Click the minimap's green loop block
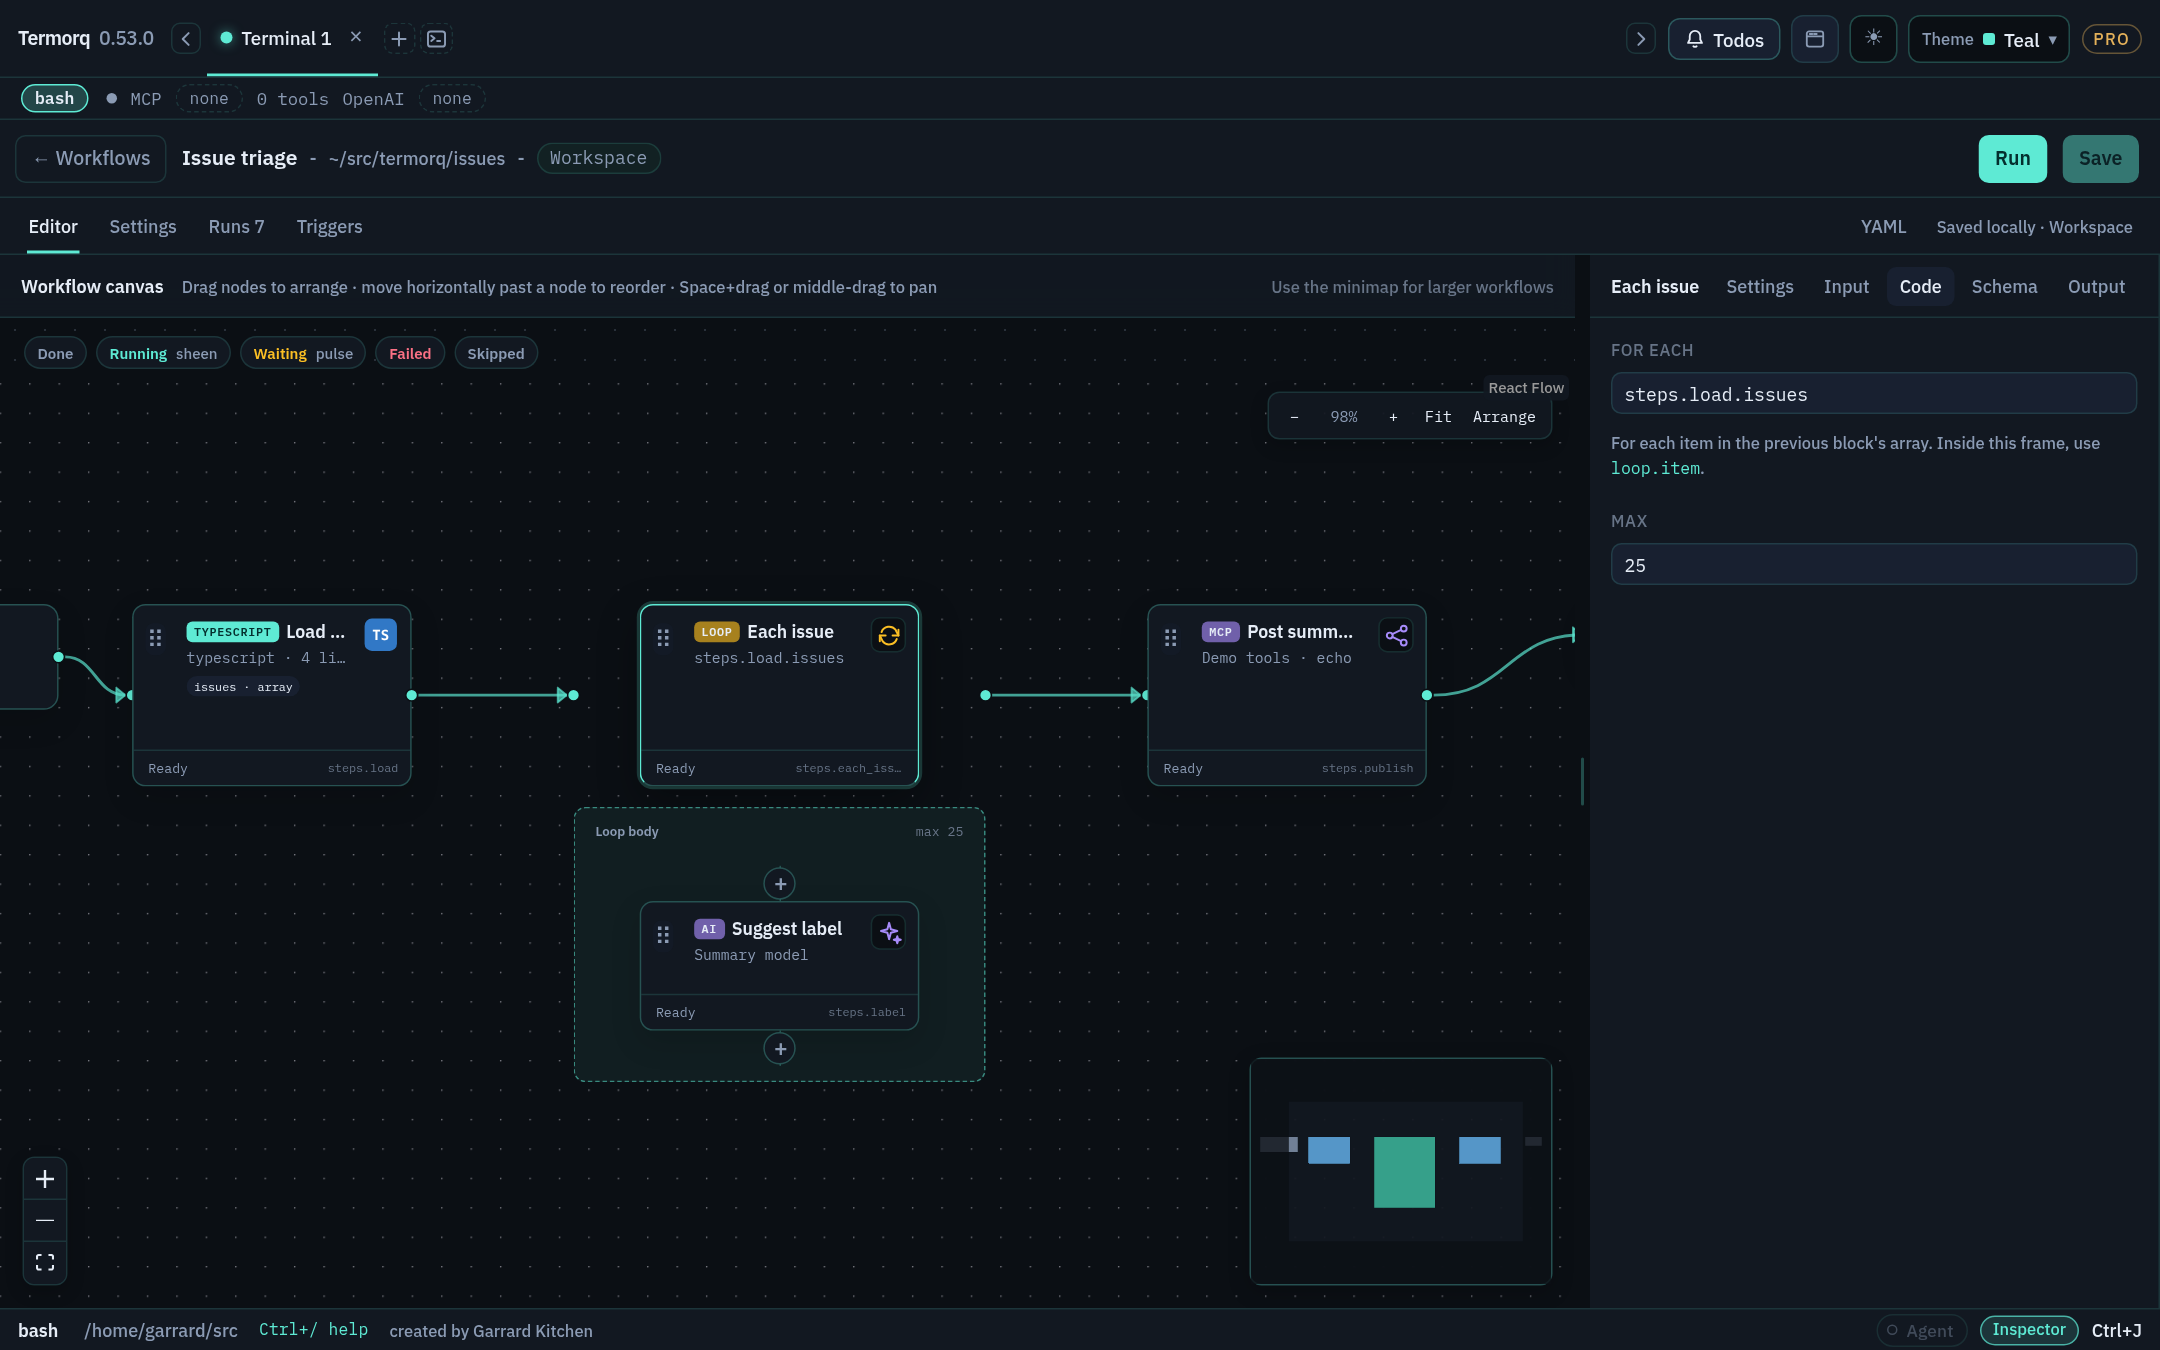This screenshot has width=2160, height=1350. (x=1404, y=1172)
